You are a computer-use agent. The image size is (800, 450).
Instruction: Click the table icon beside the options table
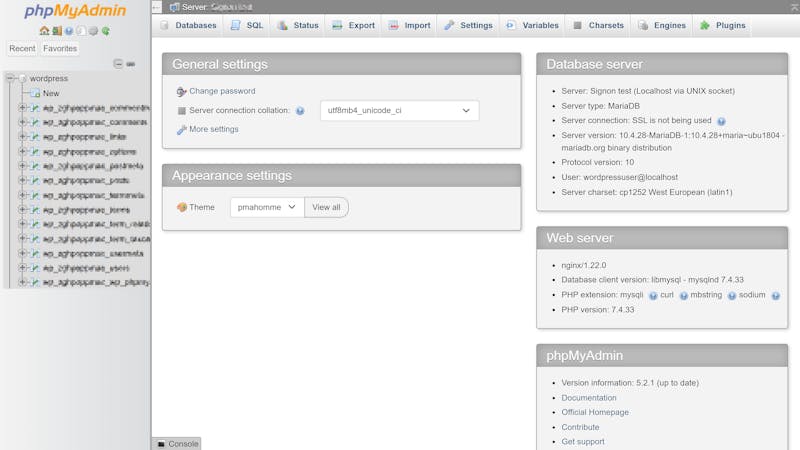35,152
